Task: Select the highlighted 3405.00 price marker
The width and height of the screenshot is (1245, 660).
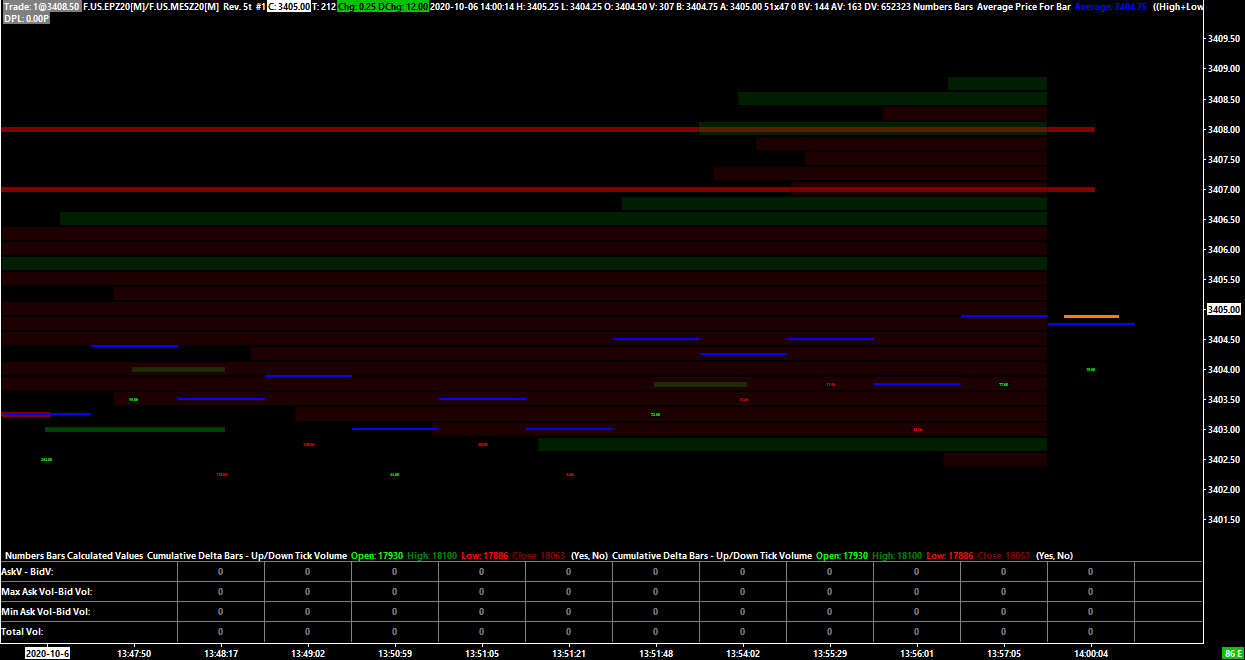Action: (1224, 310)
